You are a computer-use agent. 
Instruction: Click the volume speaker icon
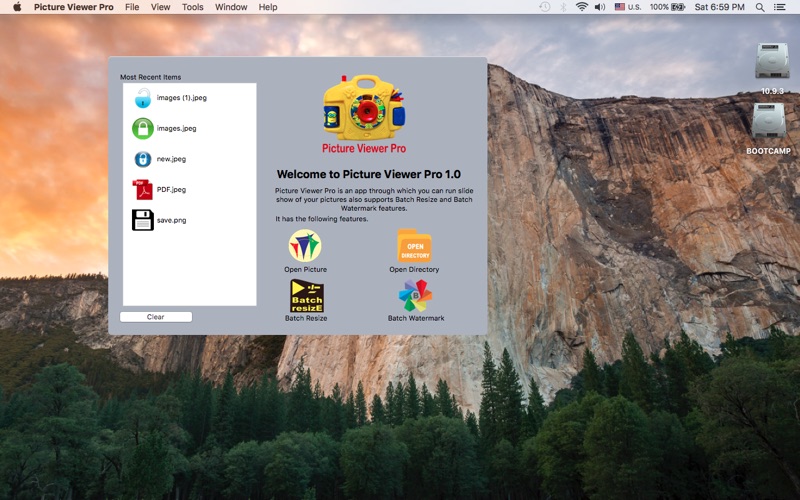click(600, 7)
